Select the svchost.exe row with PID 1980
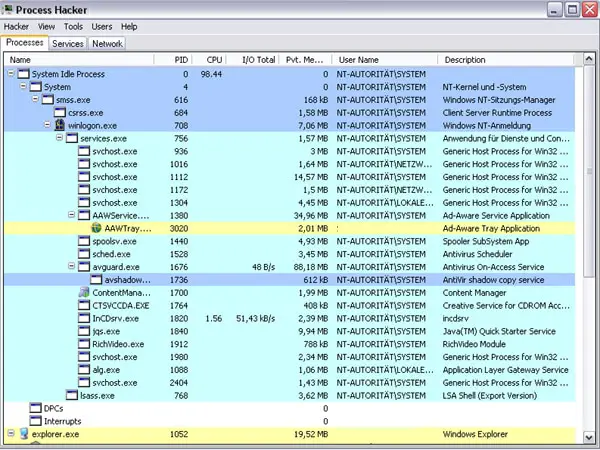The width and height of the screenshot is (600, 450). pos(289,357)
